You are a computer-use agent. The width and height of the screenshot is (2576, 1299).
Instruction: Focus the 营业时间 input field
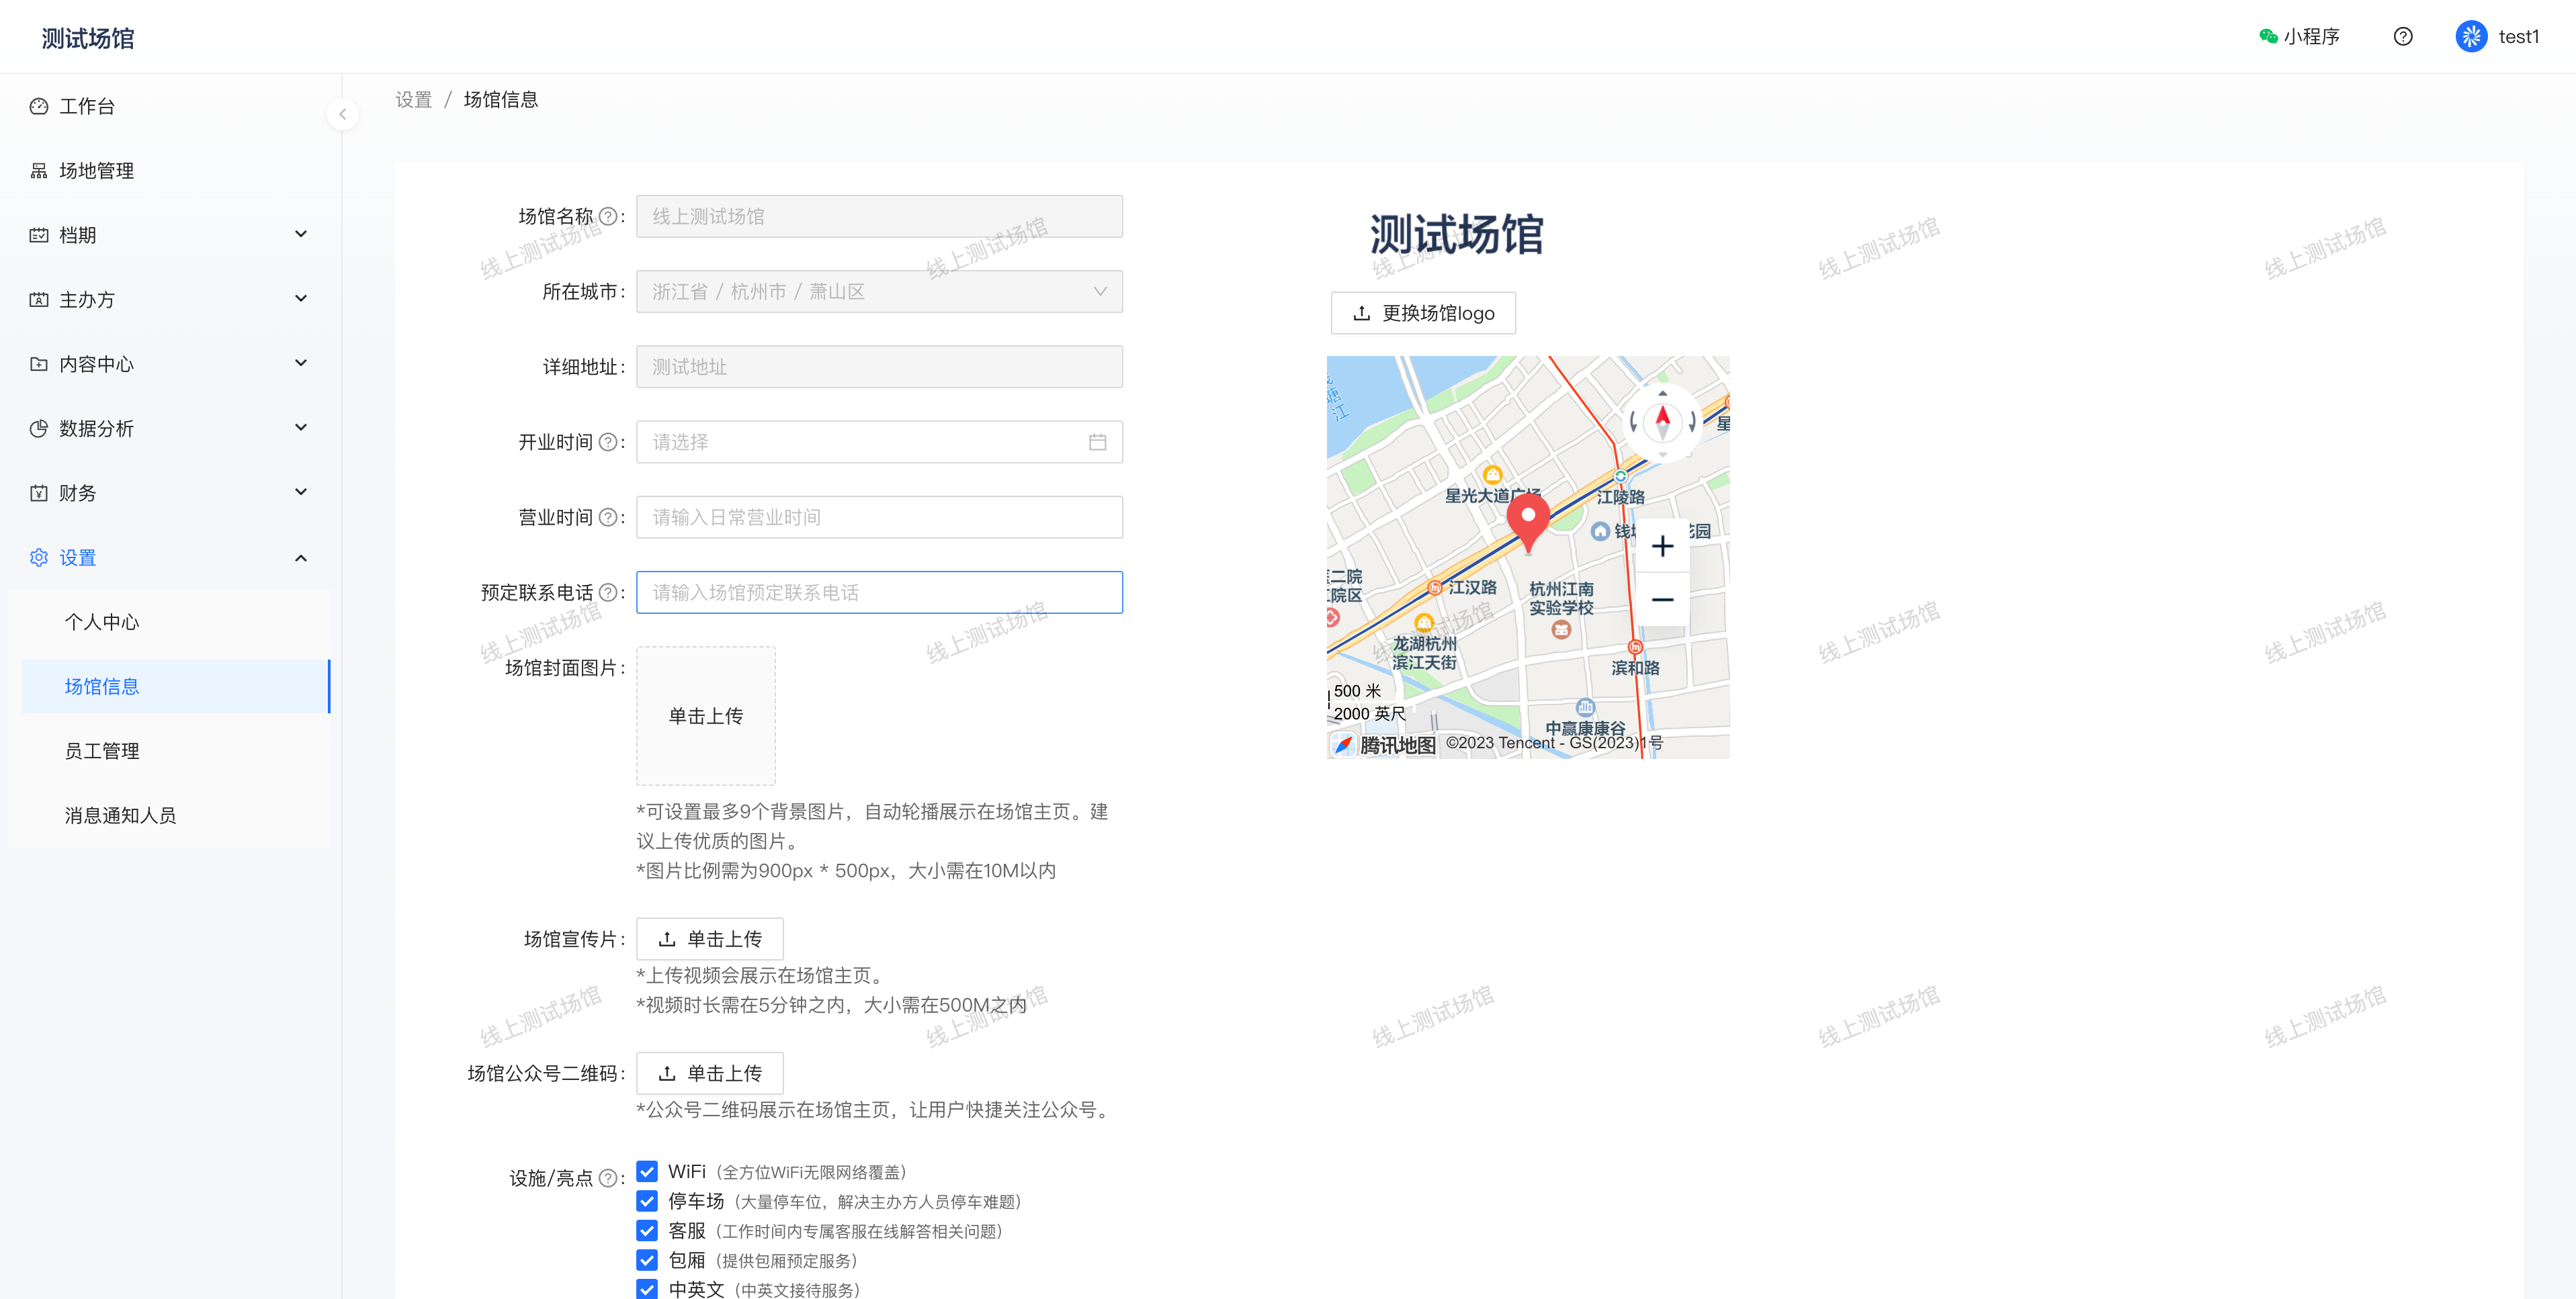click(879, 517)
